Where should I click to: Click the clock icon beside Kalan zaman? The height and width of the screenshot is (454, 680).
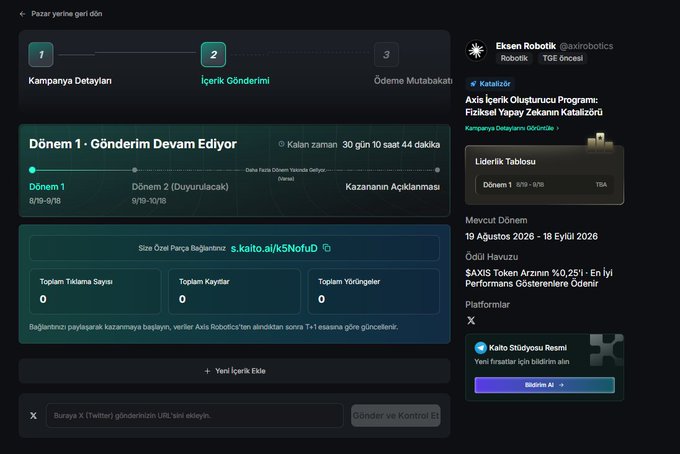point(281,144)
